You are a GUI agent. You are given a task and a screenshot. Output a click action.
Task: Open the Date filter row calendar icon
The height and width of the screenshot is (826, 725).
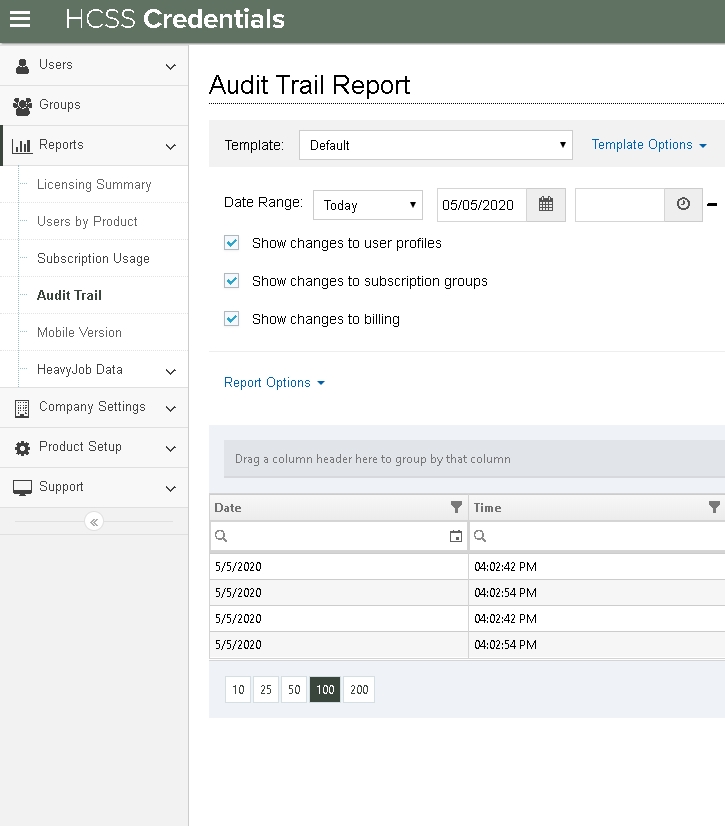click(456, 536)
